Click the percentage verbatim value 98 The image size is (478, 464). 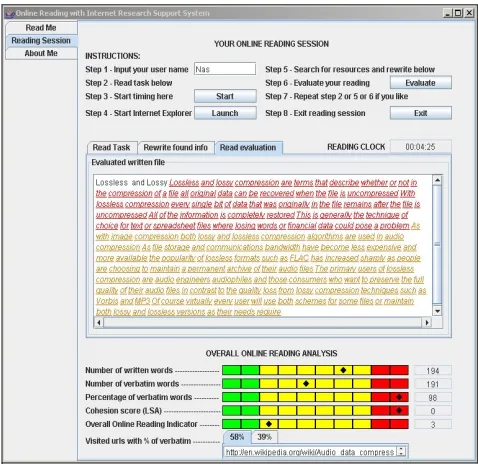[x=433, y=398]
